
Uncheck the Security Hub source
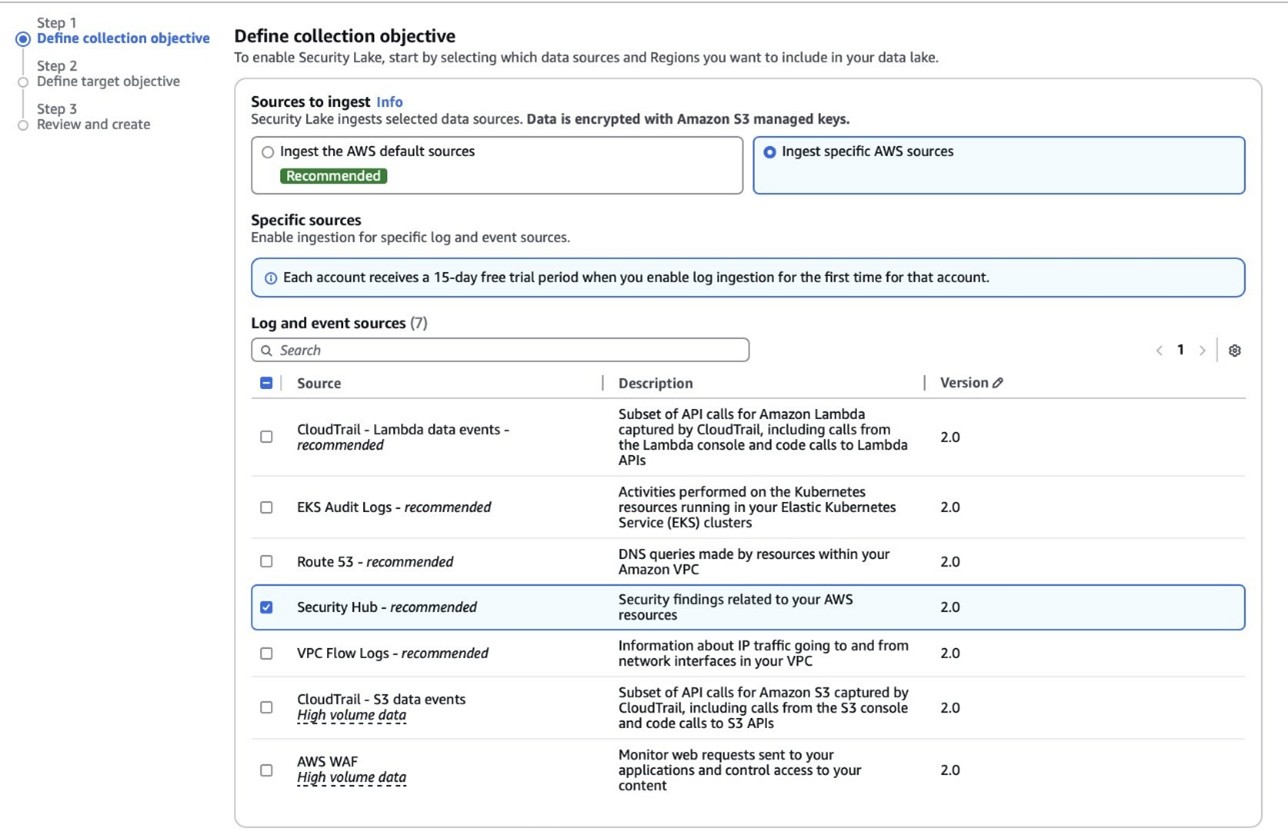[x=266, y=606]
